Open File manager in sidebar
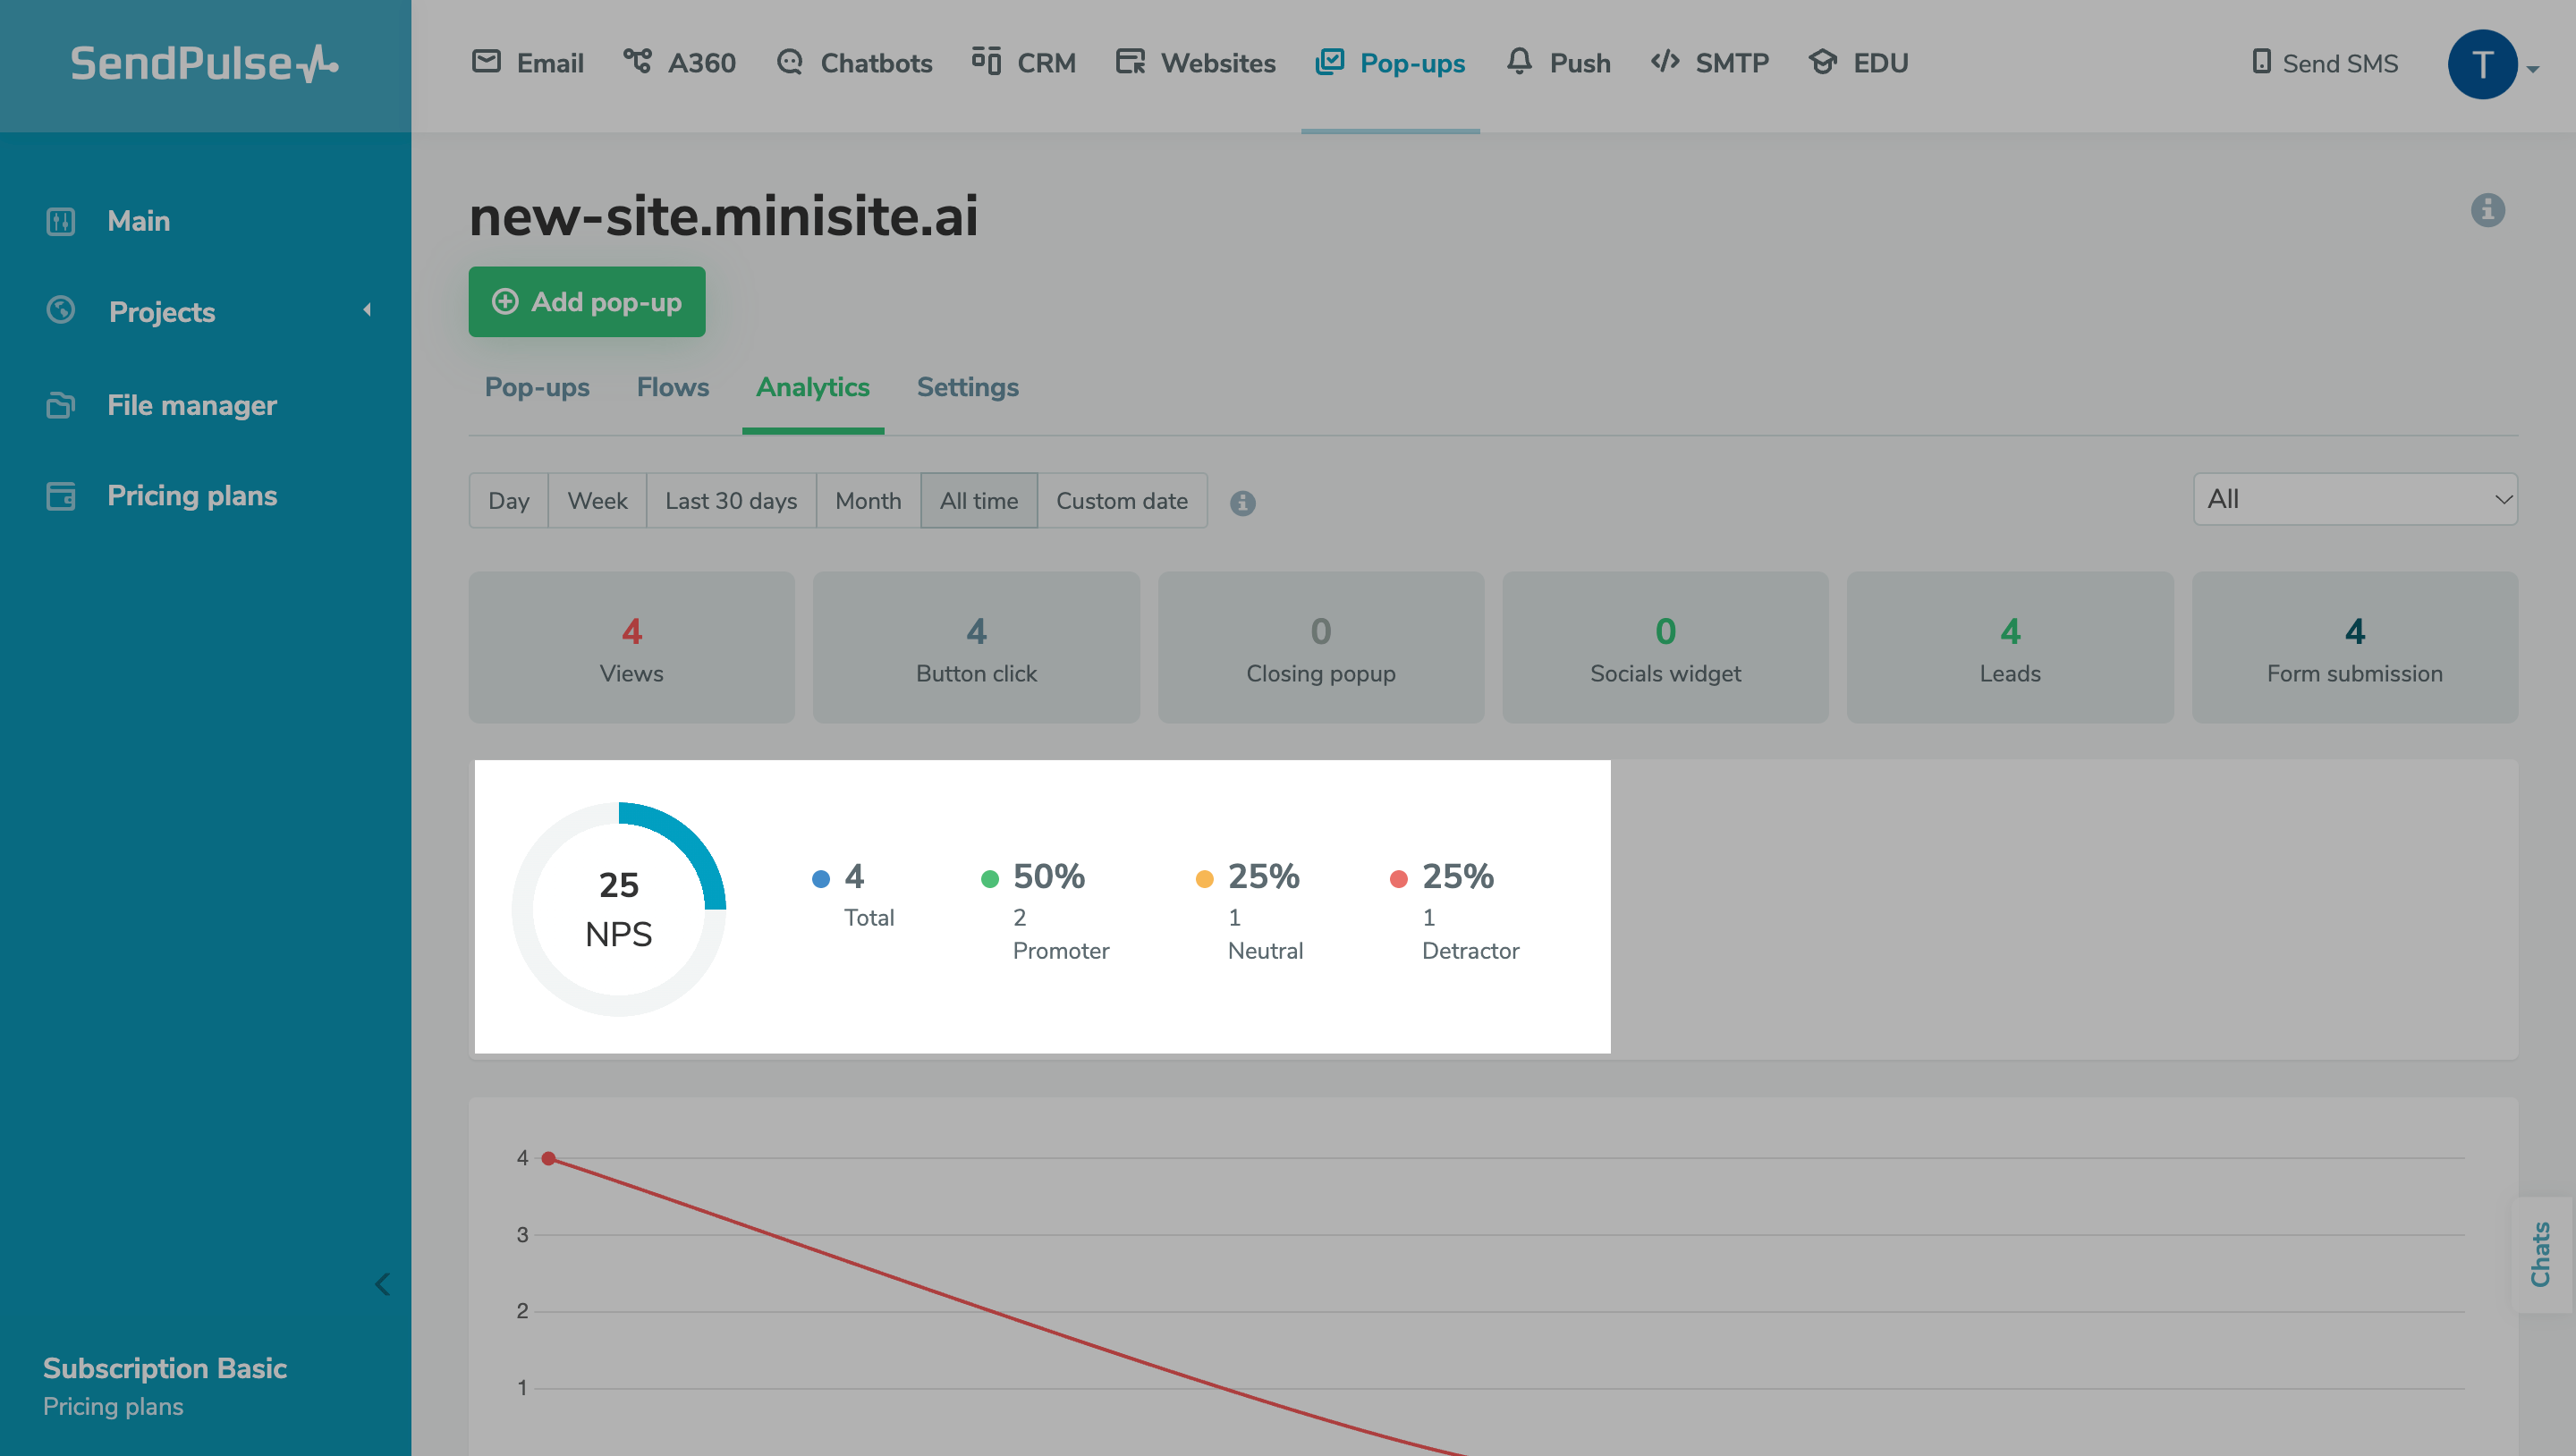 (x=192, y=405)
